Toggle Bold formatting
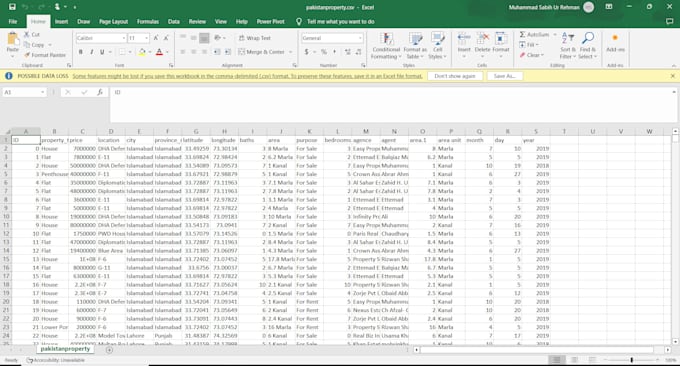The image size is (680, 366). click(81, 52)
